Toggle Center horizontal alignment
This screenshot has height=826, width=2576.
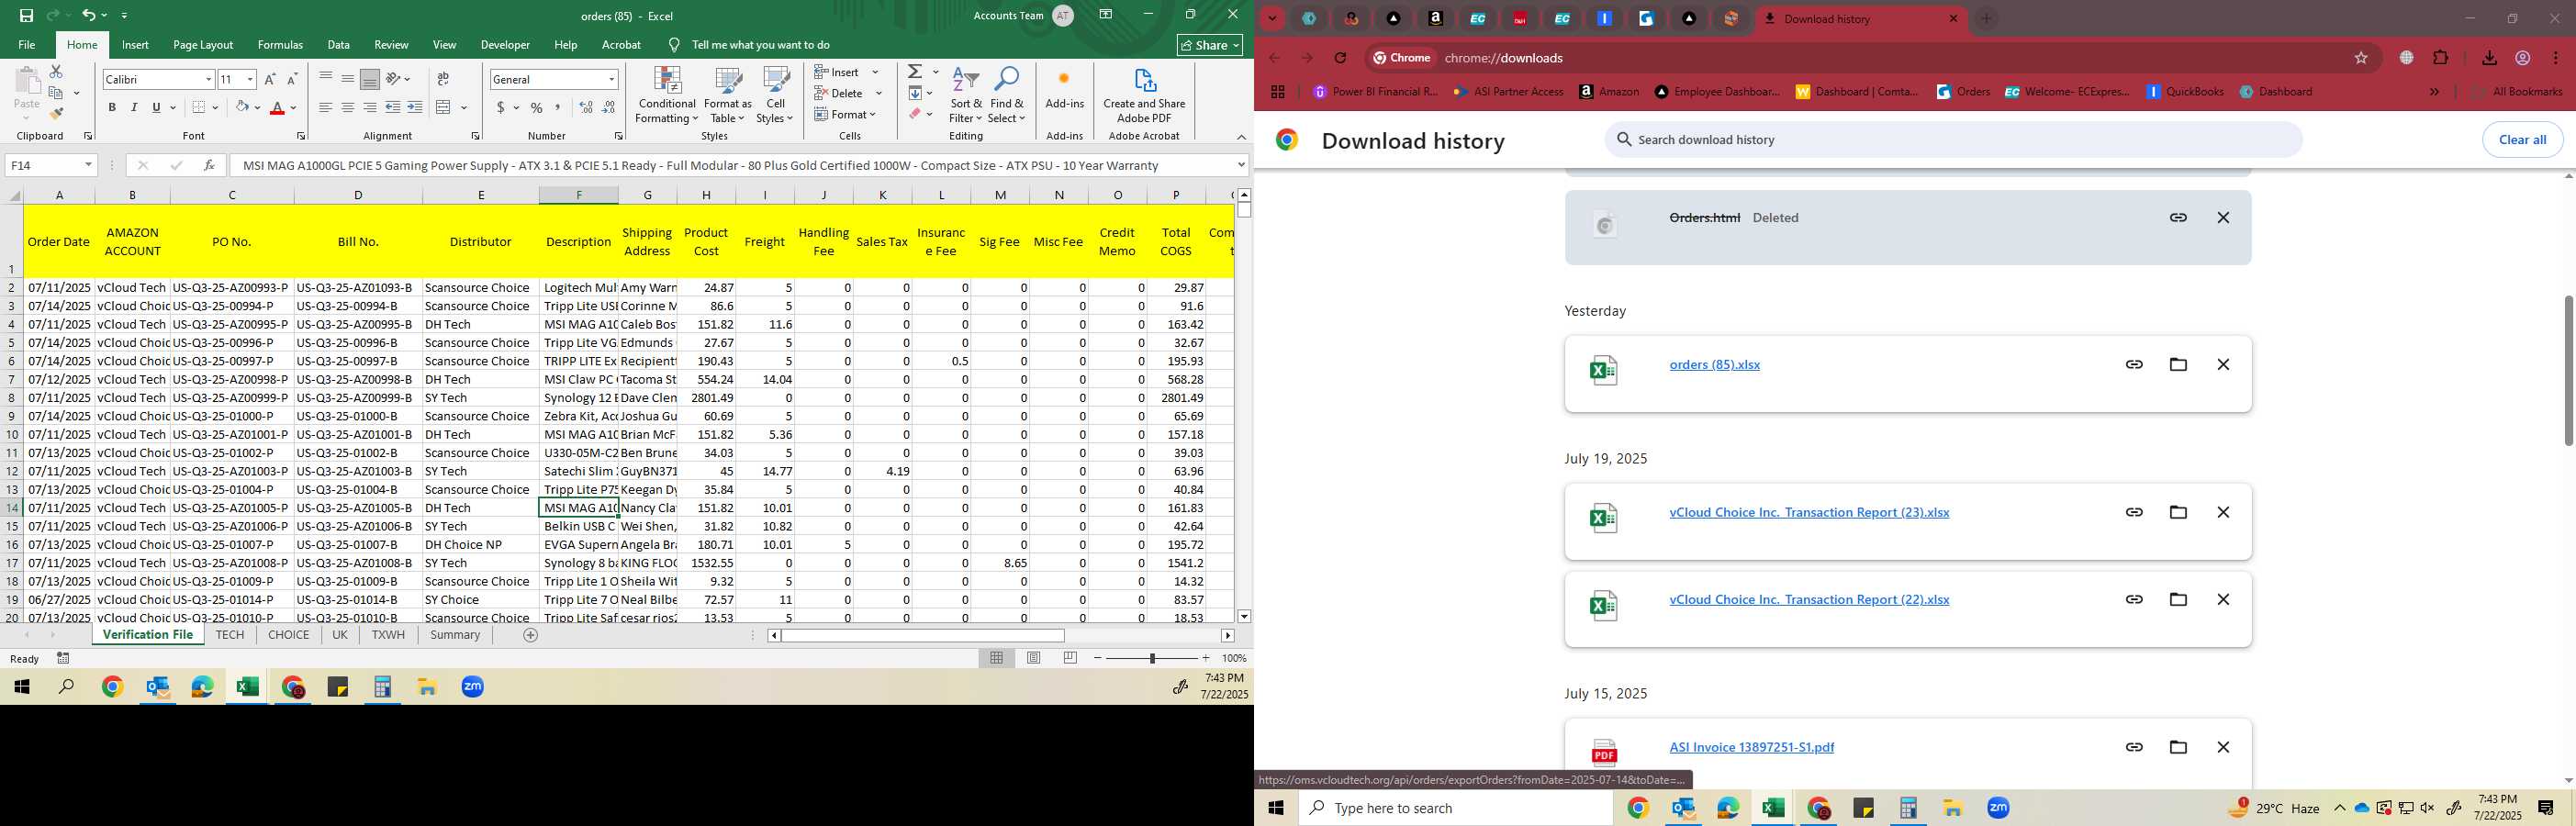pyautogui.click(x=348, y=107)
